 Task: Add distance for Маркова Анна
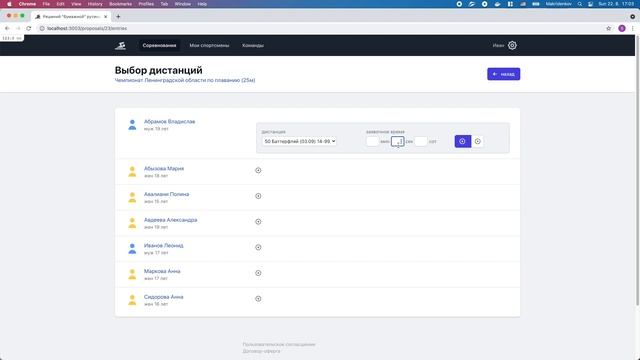point(258,273)
